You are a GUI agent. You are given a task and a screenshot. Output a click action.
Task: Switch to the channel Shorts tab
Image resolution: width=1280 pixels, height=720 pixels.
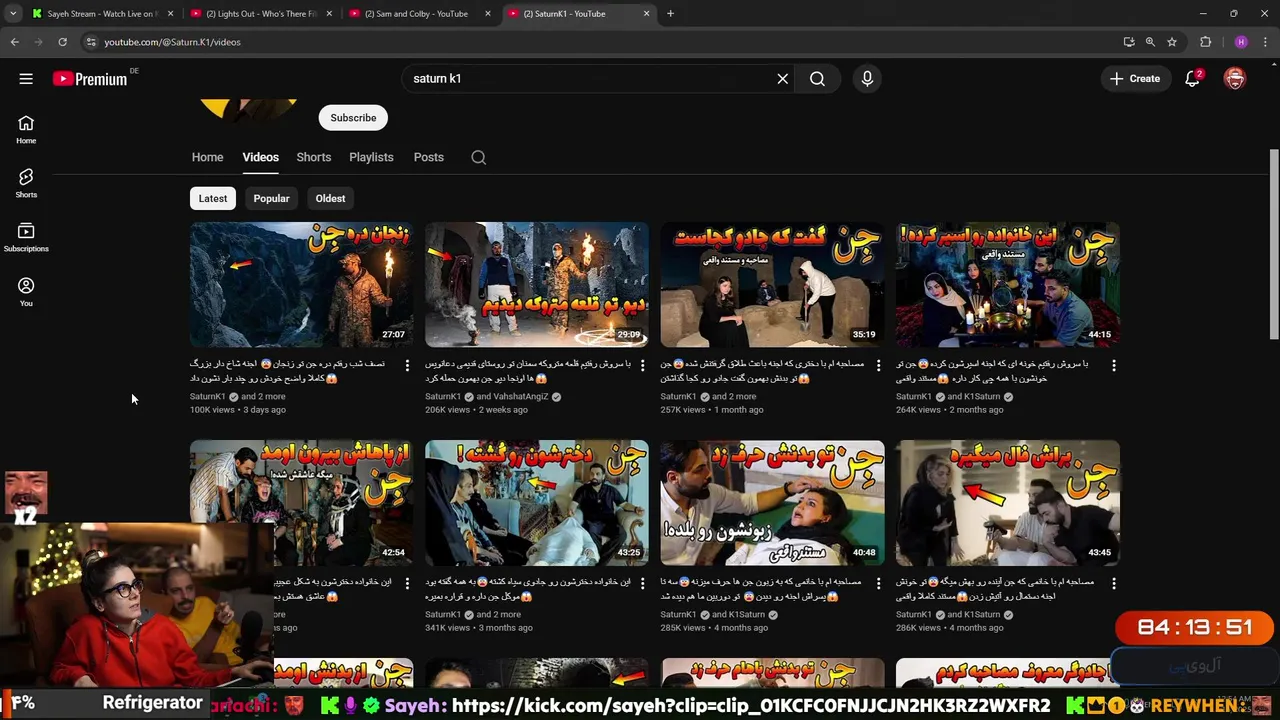[313, 157]
